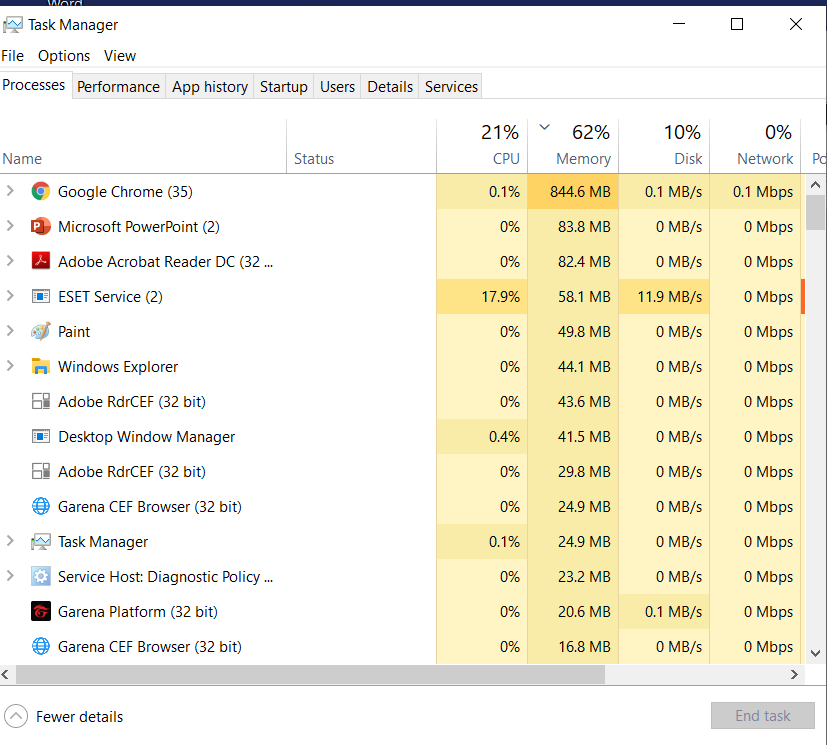This screenshot has width=827, height=745.
Task: Expand the ESET Service (2) group
Action: (x=10, y=296)
